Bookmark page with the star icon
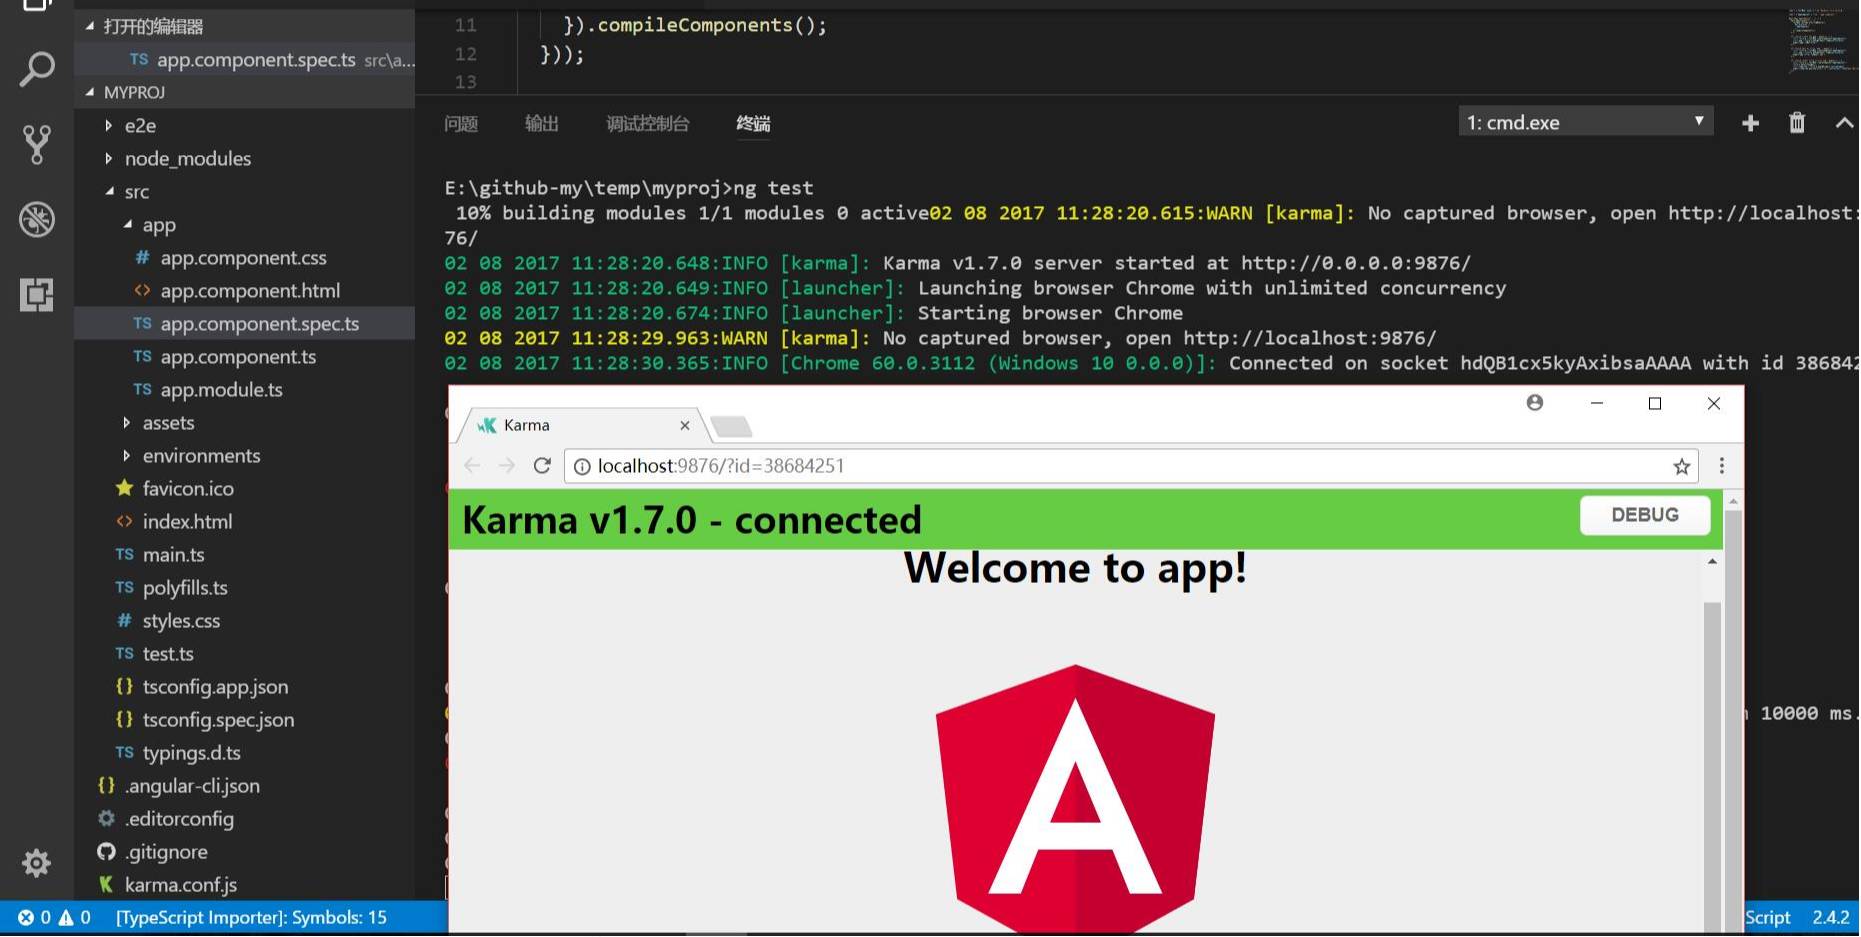 coord(1682,466)
